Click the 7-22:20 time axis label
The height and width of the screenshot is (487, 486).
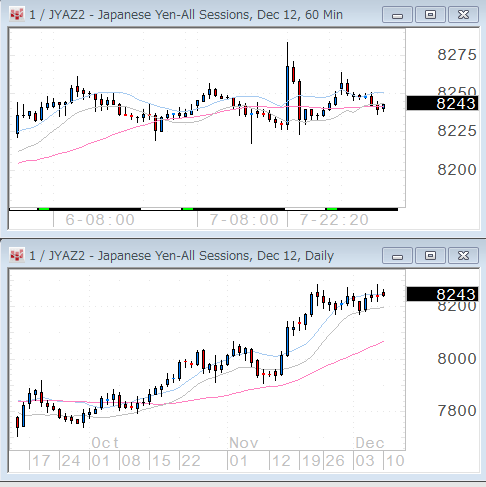334,220
